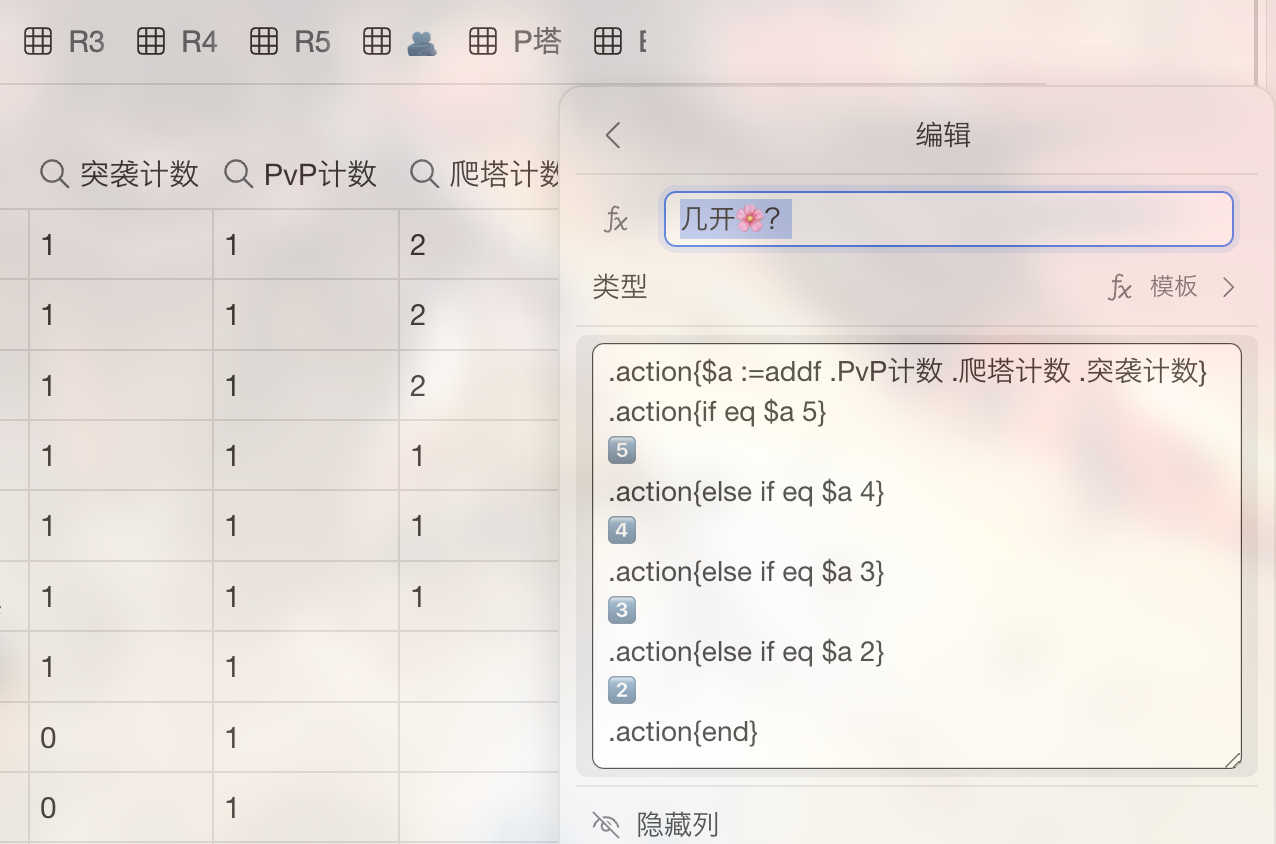Click the search icon of PvP计数 column
This screenshot has height=844, width=1276.
(x=238, y=174)
